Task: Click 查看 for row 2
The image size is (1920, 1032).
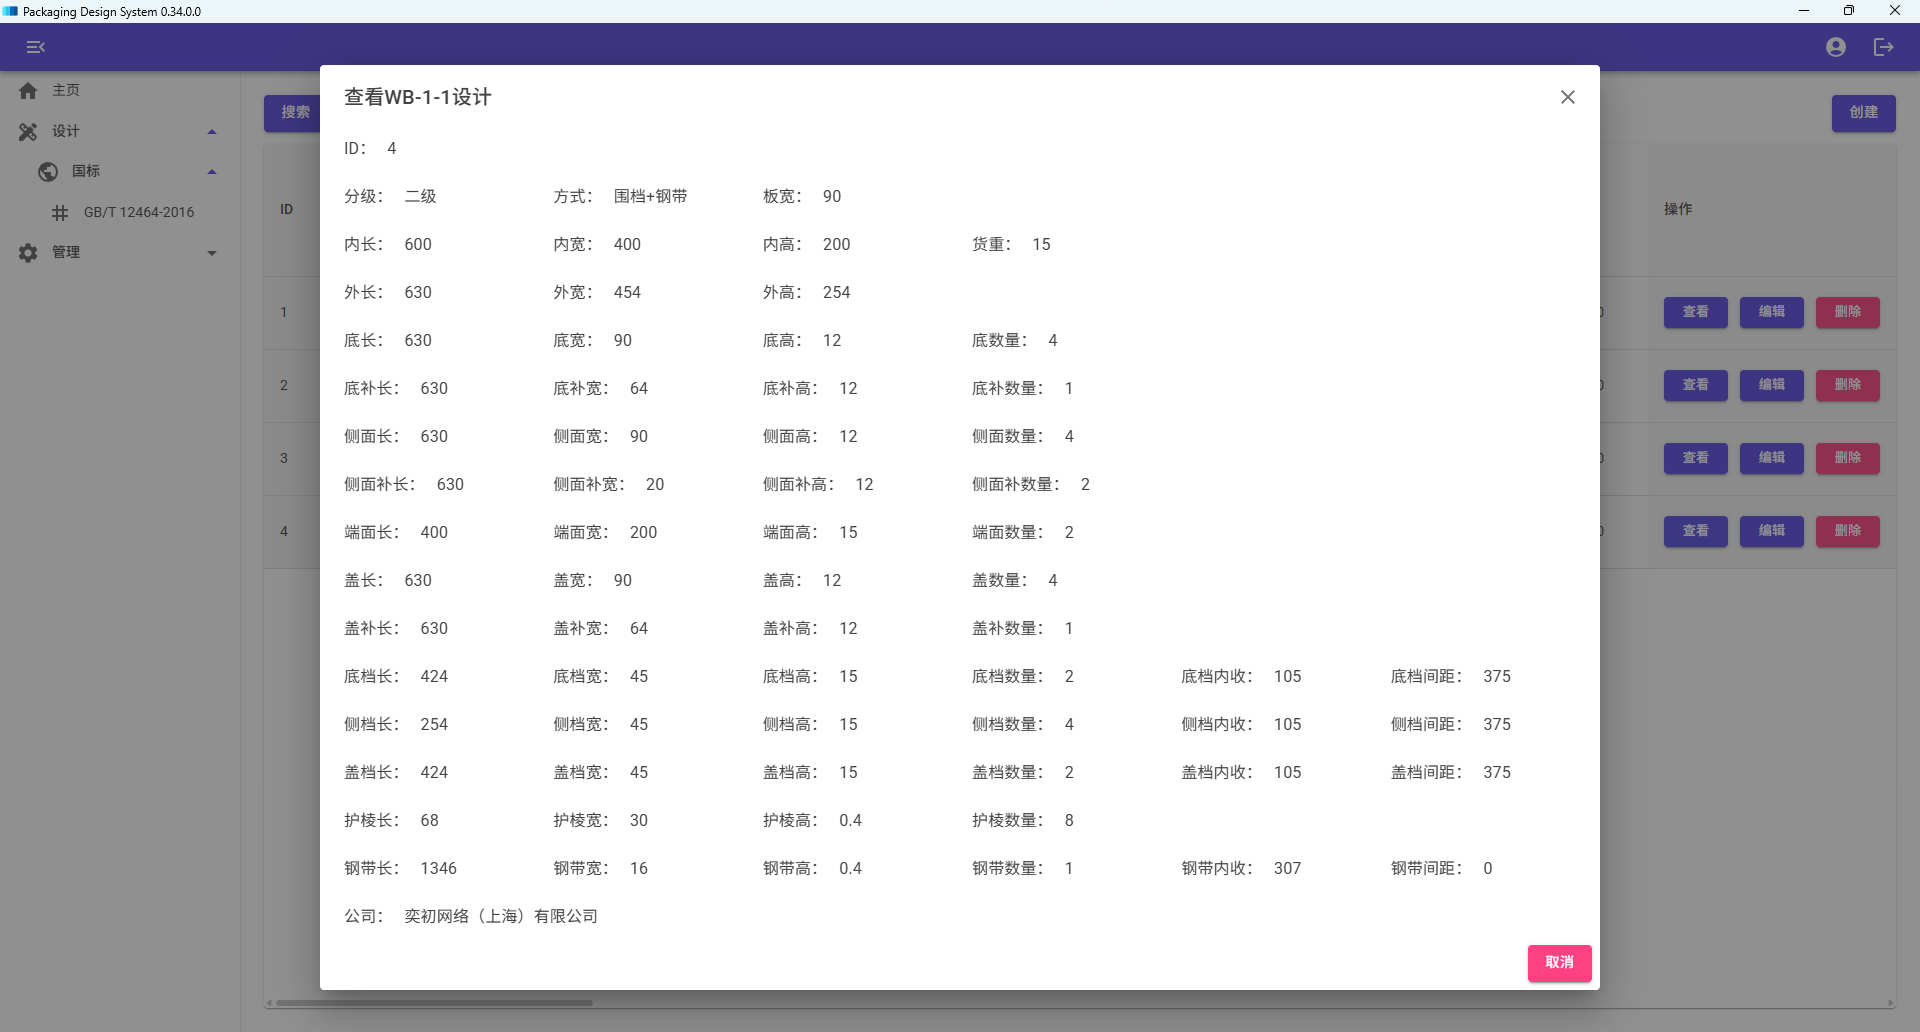Action: (1696, 385)
